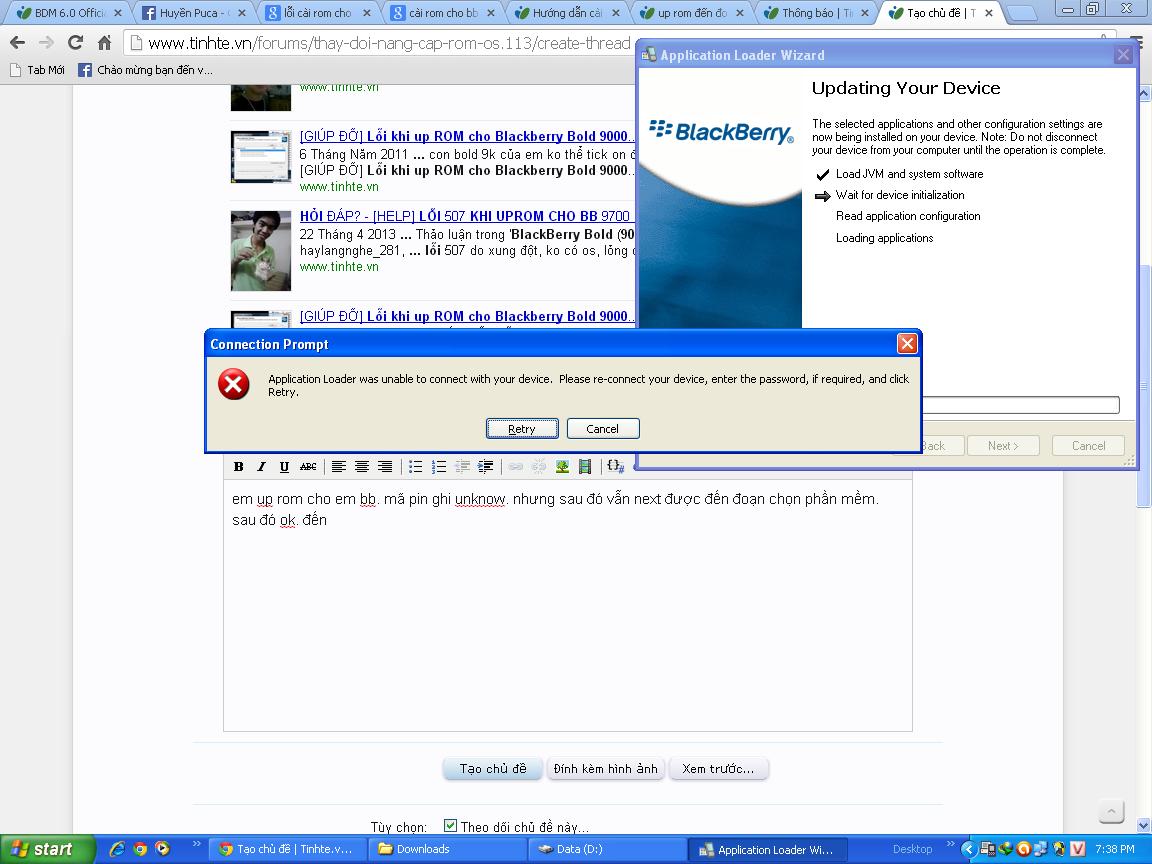Open Chrome home page button
Viewport: 1152px width, 864px height.
104,43
